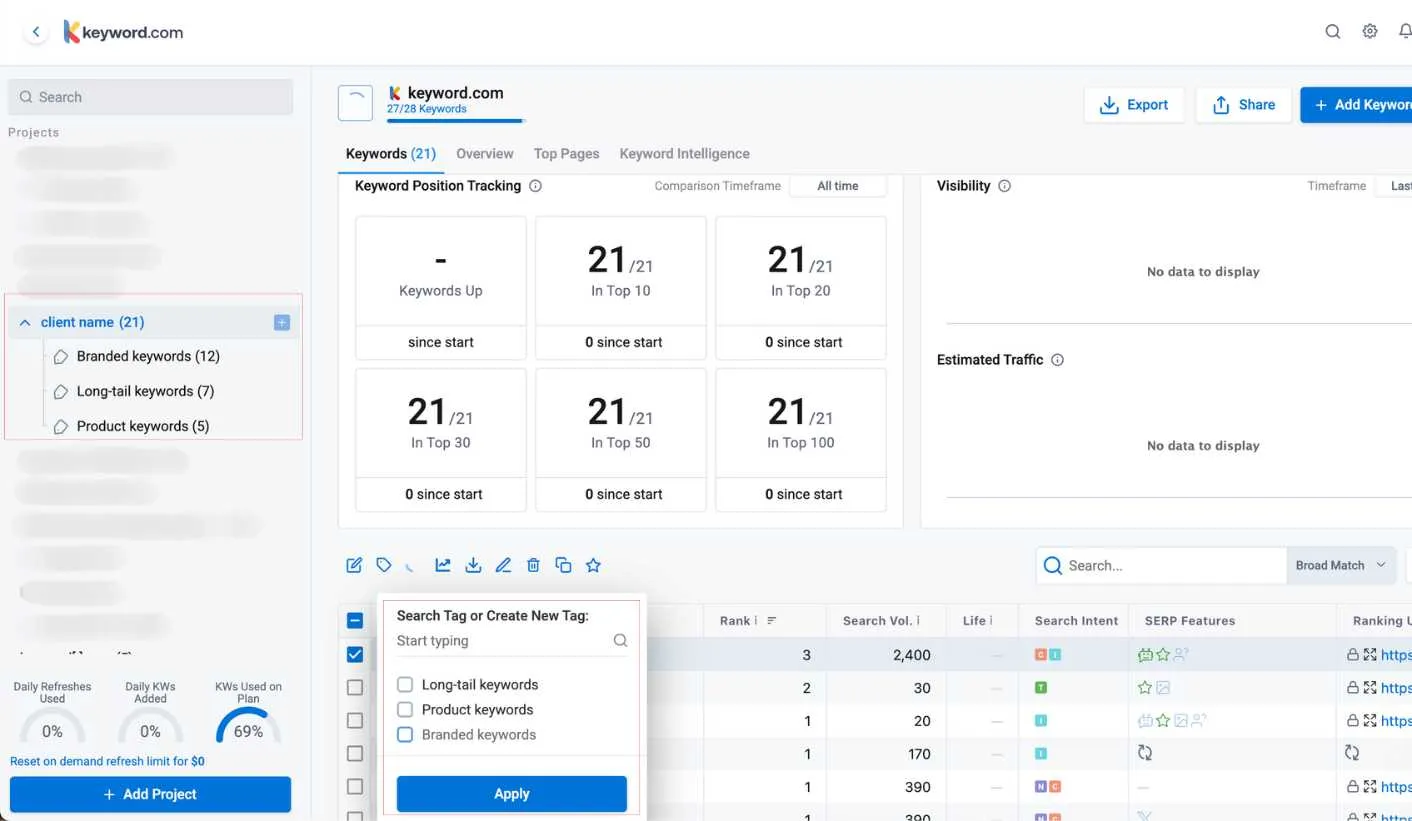
Task: Tick the Branded keywords tag checkbox
Action: [x=405, y=735]
